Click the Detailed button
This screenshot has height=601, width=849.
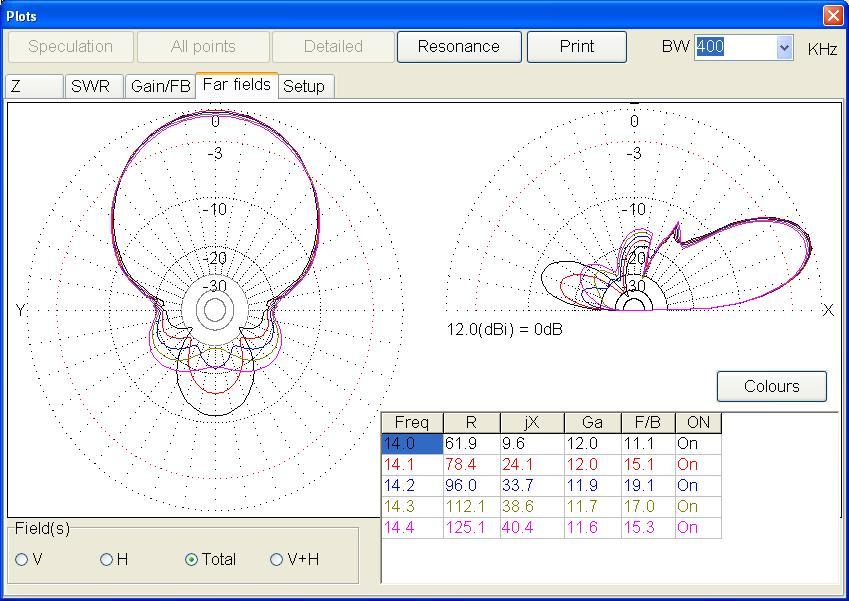[x=331, y=46]
